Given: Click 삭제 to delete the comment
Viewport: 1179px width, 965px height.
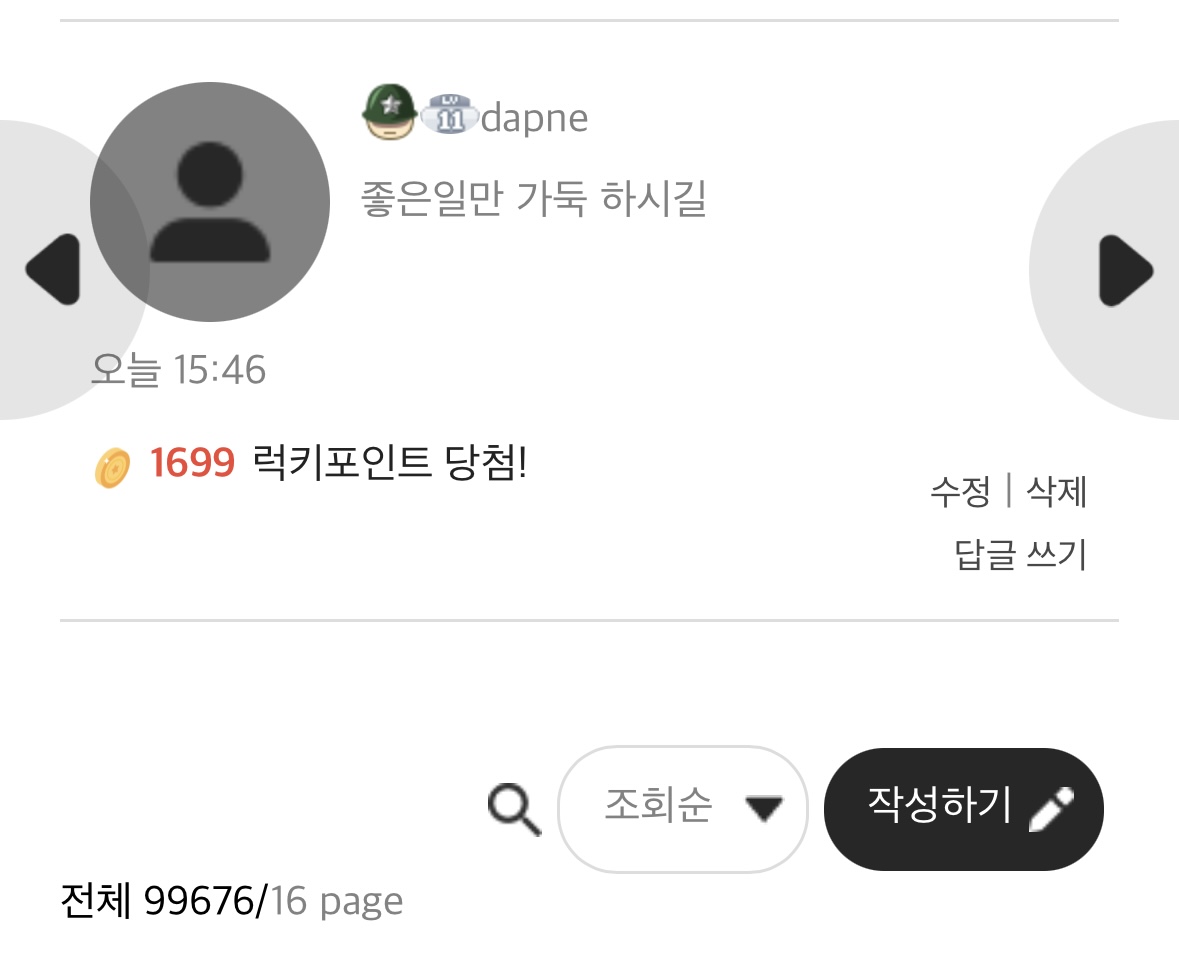Looking at the screenshot, I should pos(1056,491).
